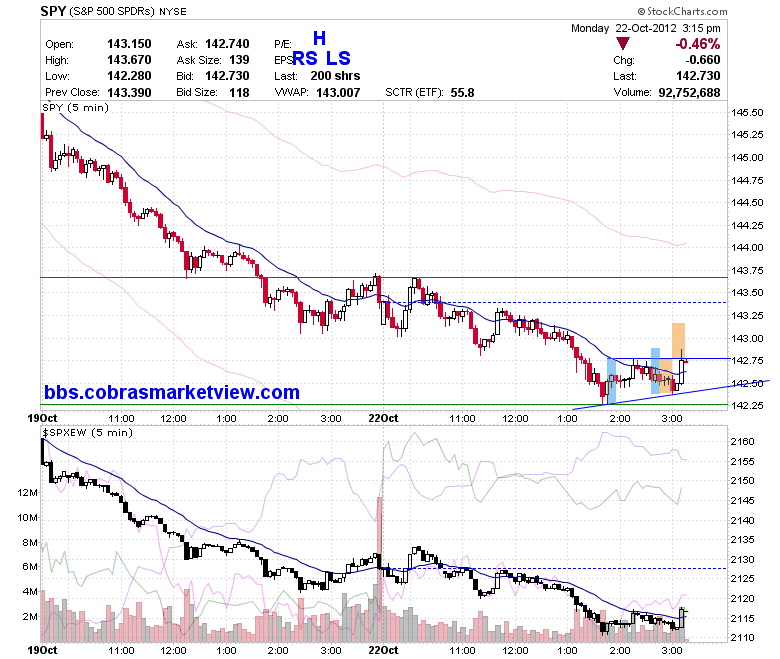
Task: Click the blue 'RS' annotation label
Action: 305,58
